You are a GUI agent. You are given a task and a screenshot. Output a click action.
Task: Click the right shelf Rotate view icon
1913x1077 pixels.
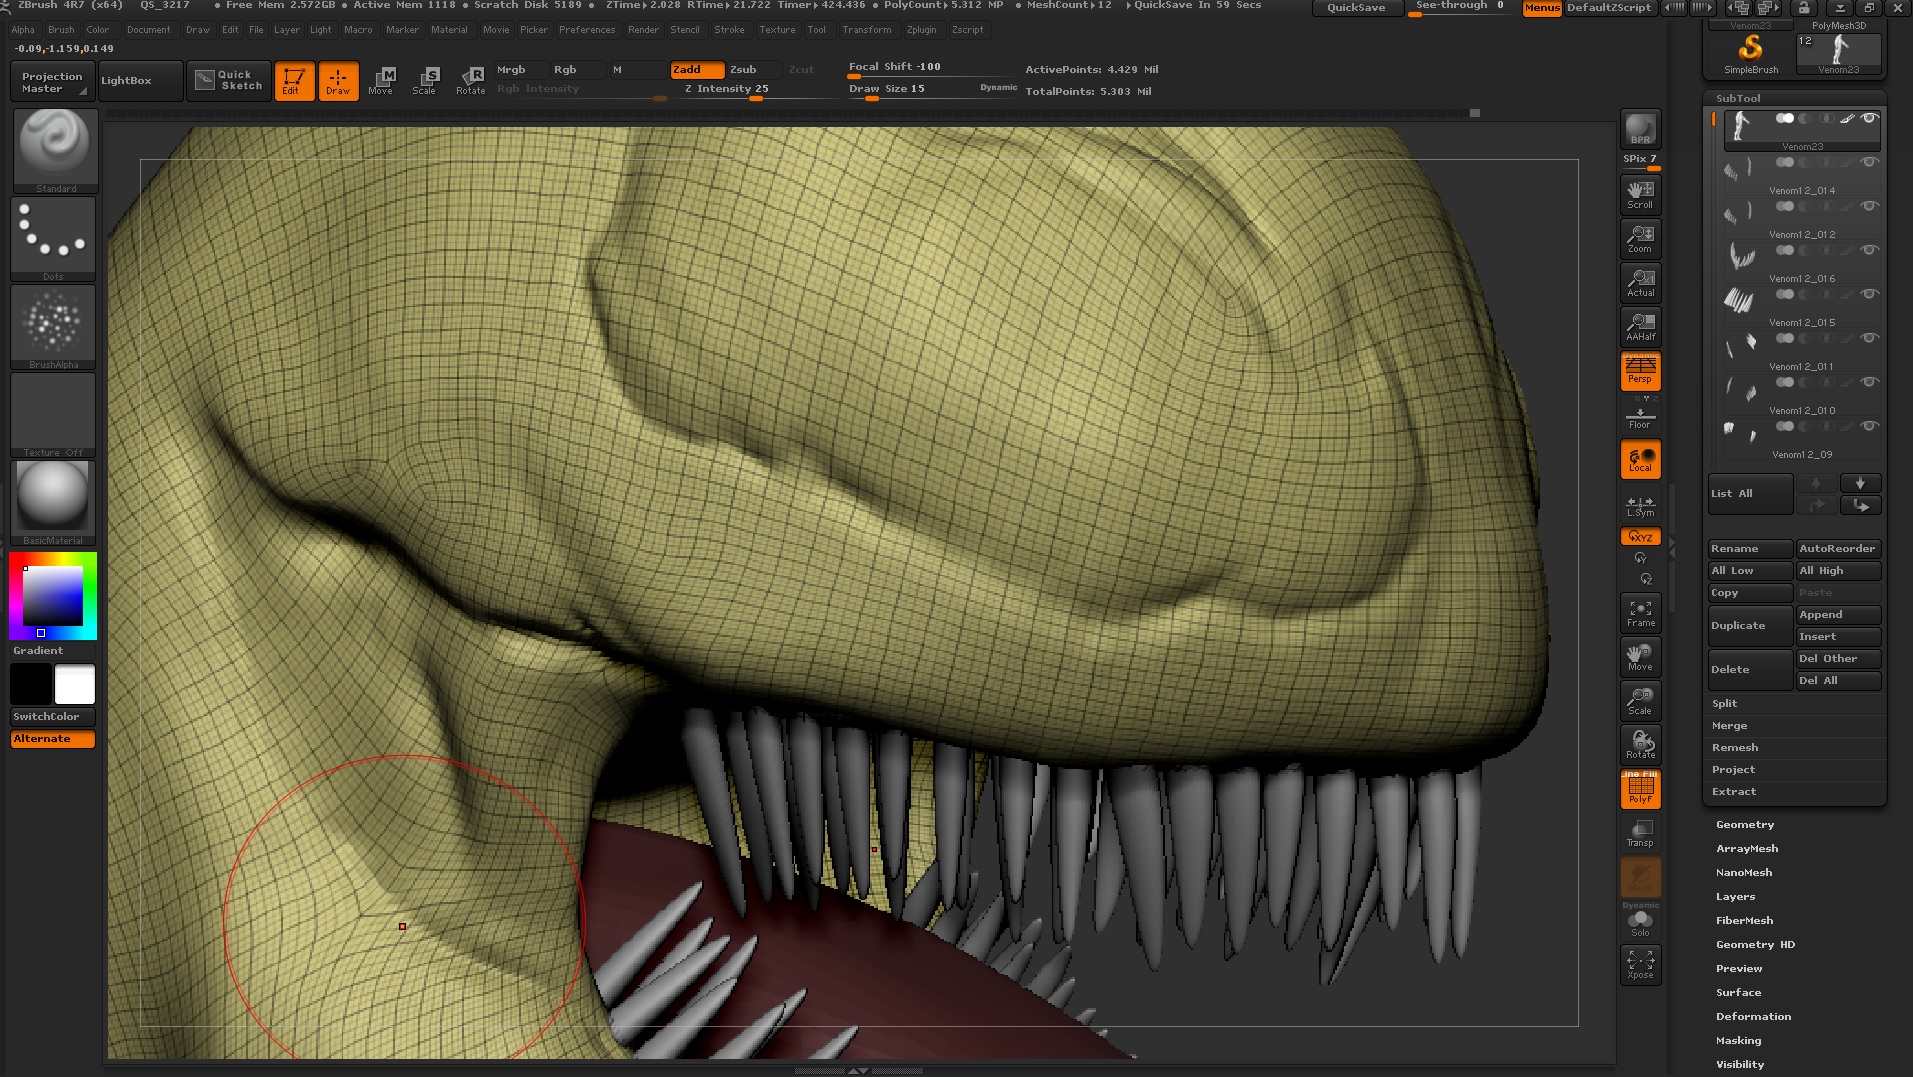click(x=1640, y=746)
